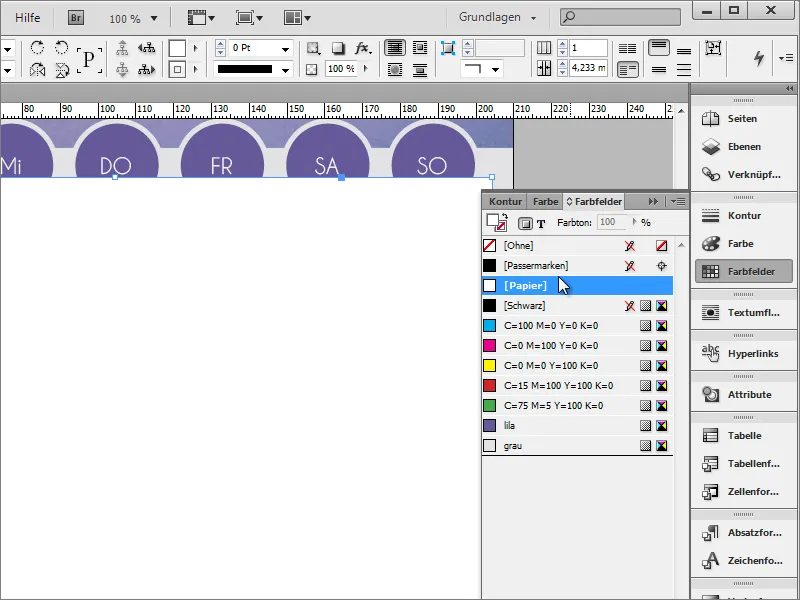Open the Zeichenformate panel
800x600 pixels.
(x=743, y=560)
